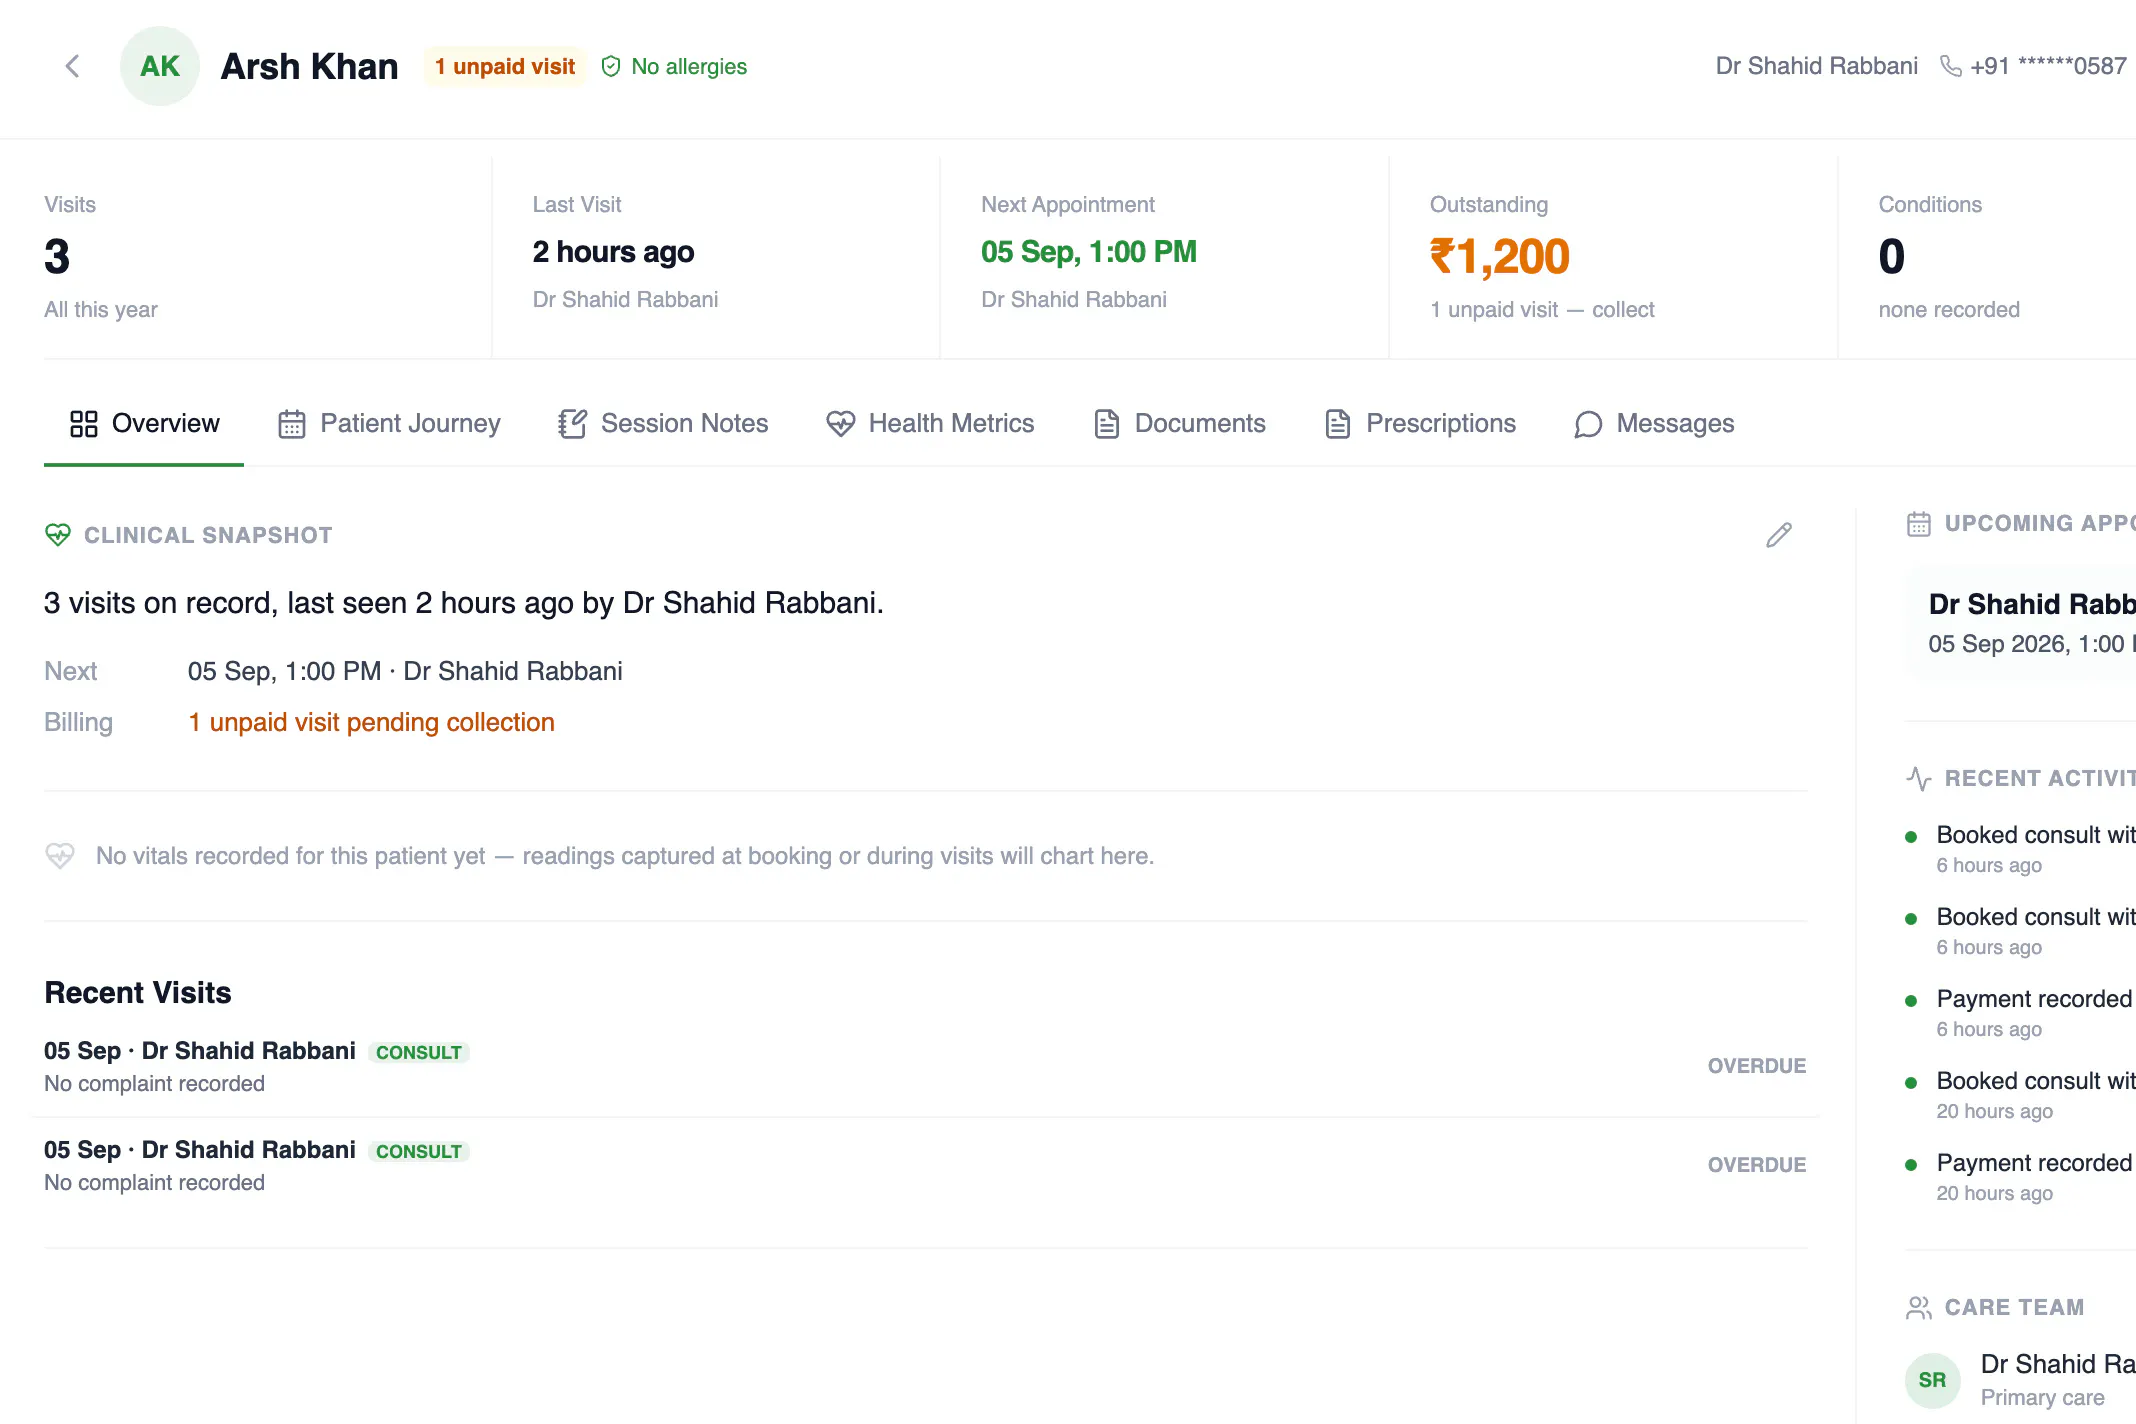
Task: Click the heart icon beside Clinical Snapshot
Action: 58,535
